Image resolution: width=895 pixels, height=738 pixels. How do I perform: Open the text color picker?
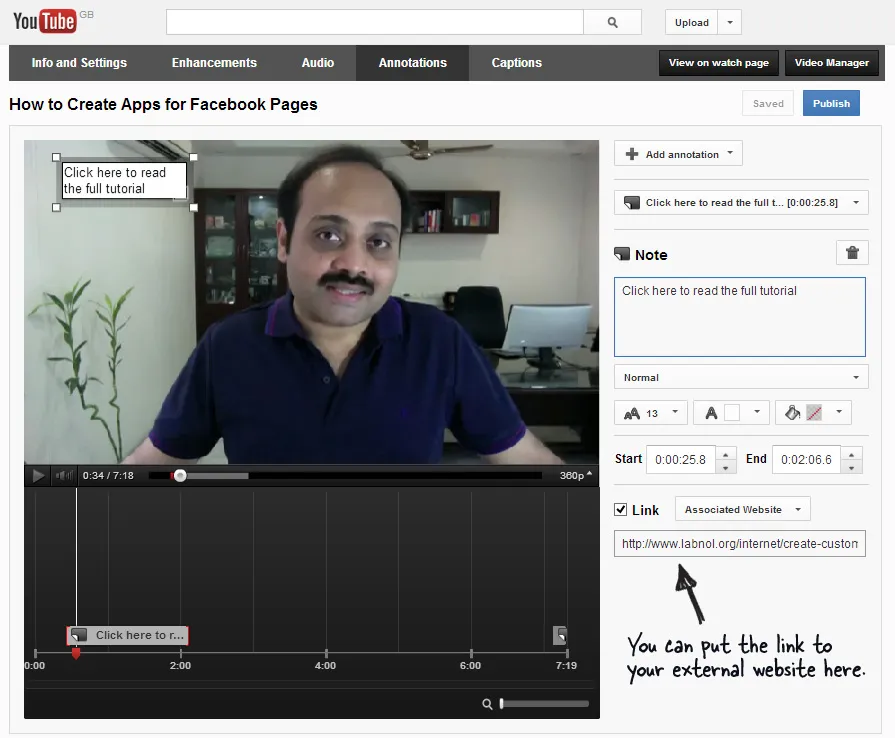730,412
